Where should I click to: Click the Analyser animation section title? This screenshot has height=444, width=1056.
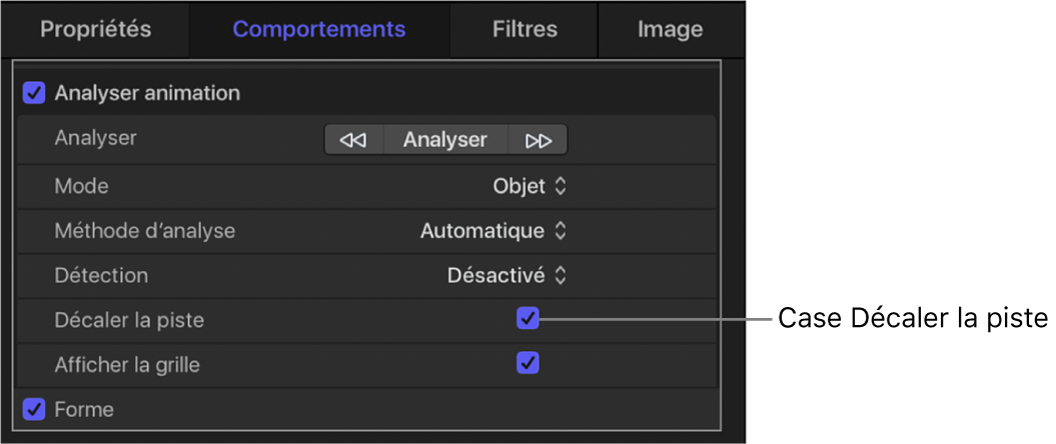(x=147, y=94)
